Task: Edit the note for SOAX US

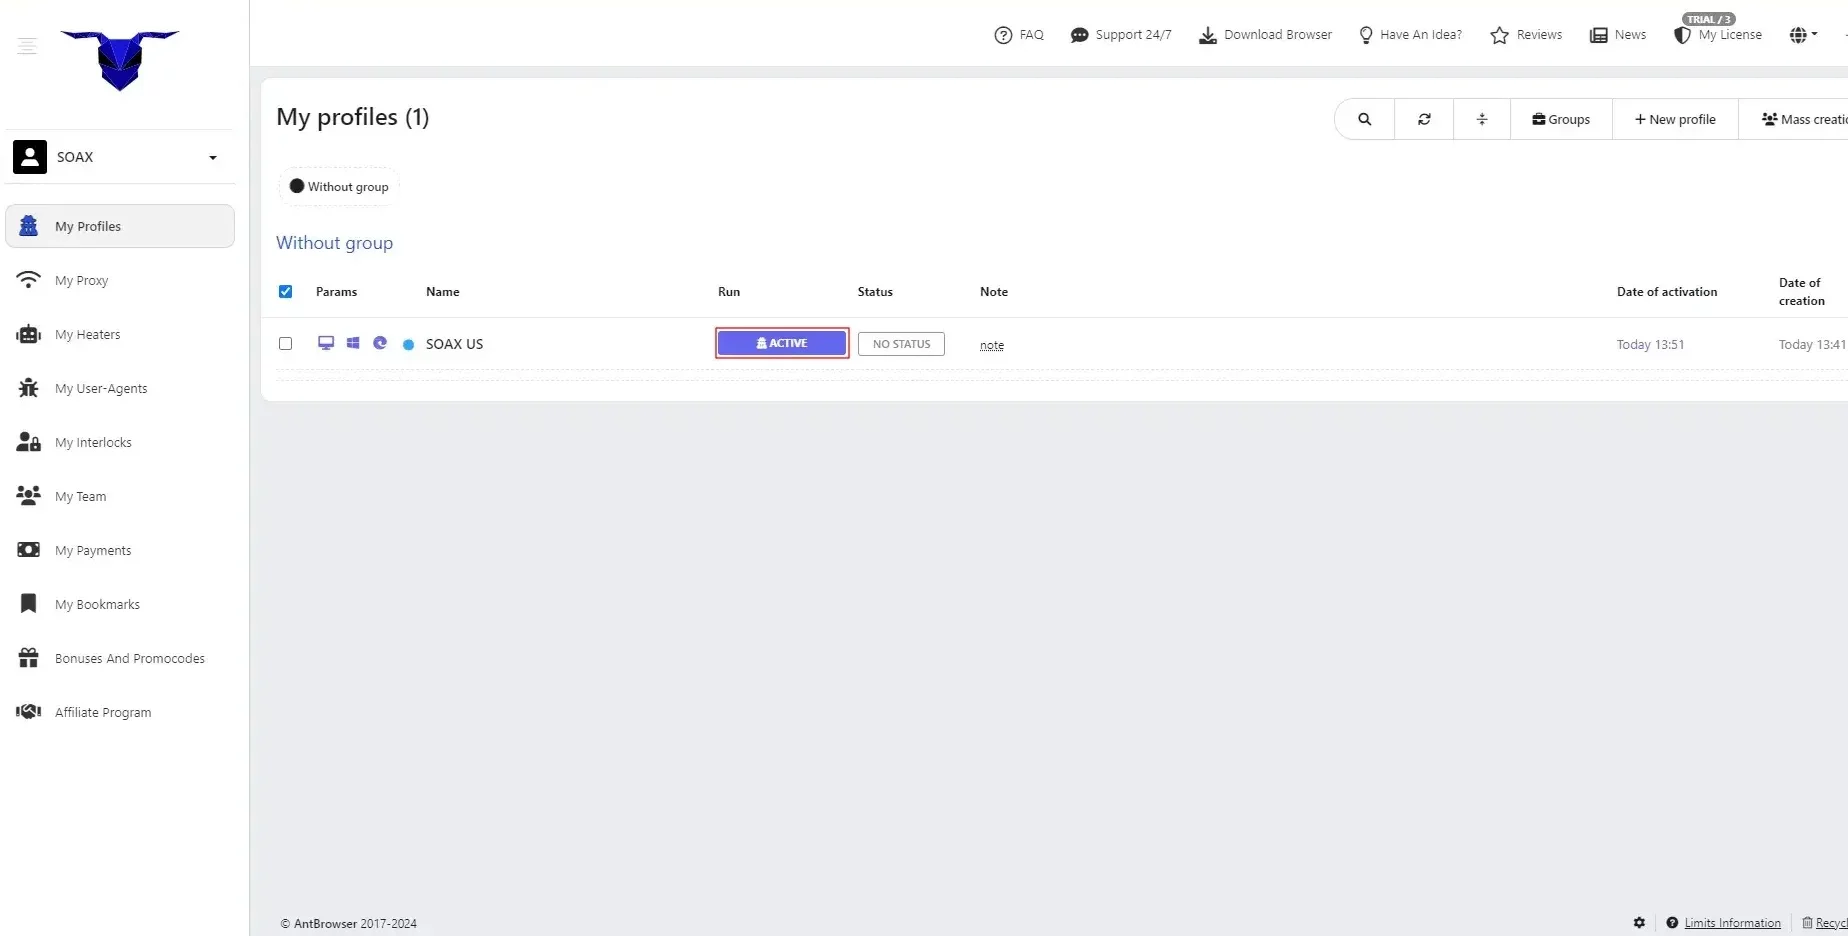Action: coord(992,345)
